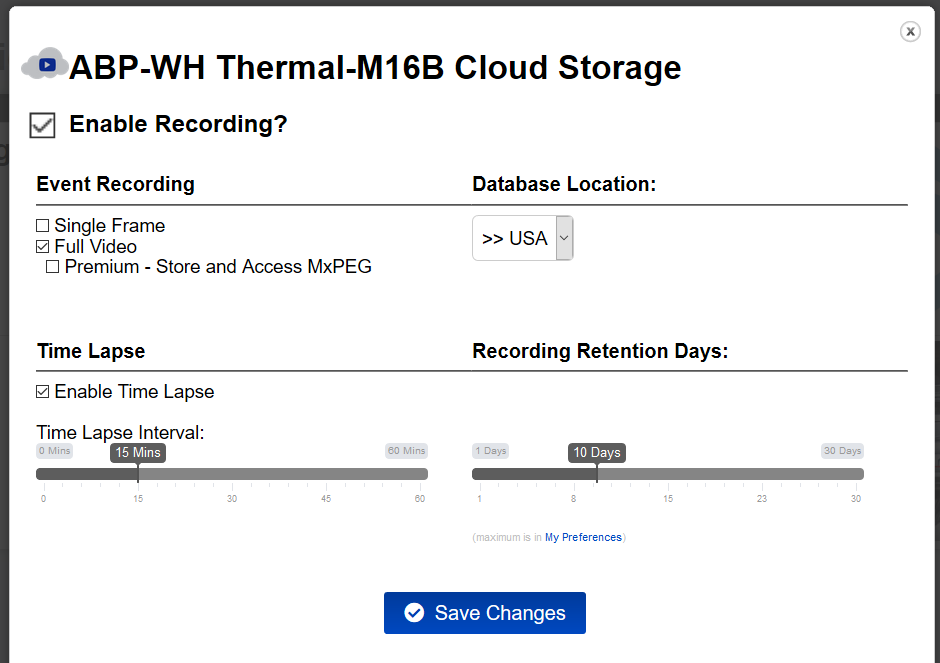
Task: Enable Premium Store and Access MxPEG
Action: coord(53,267)
